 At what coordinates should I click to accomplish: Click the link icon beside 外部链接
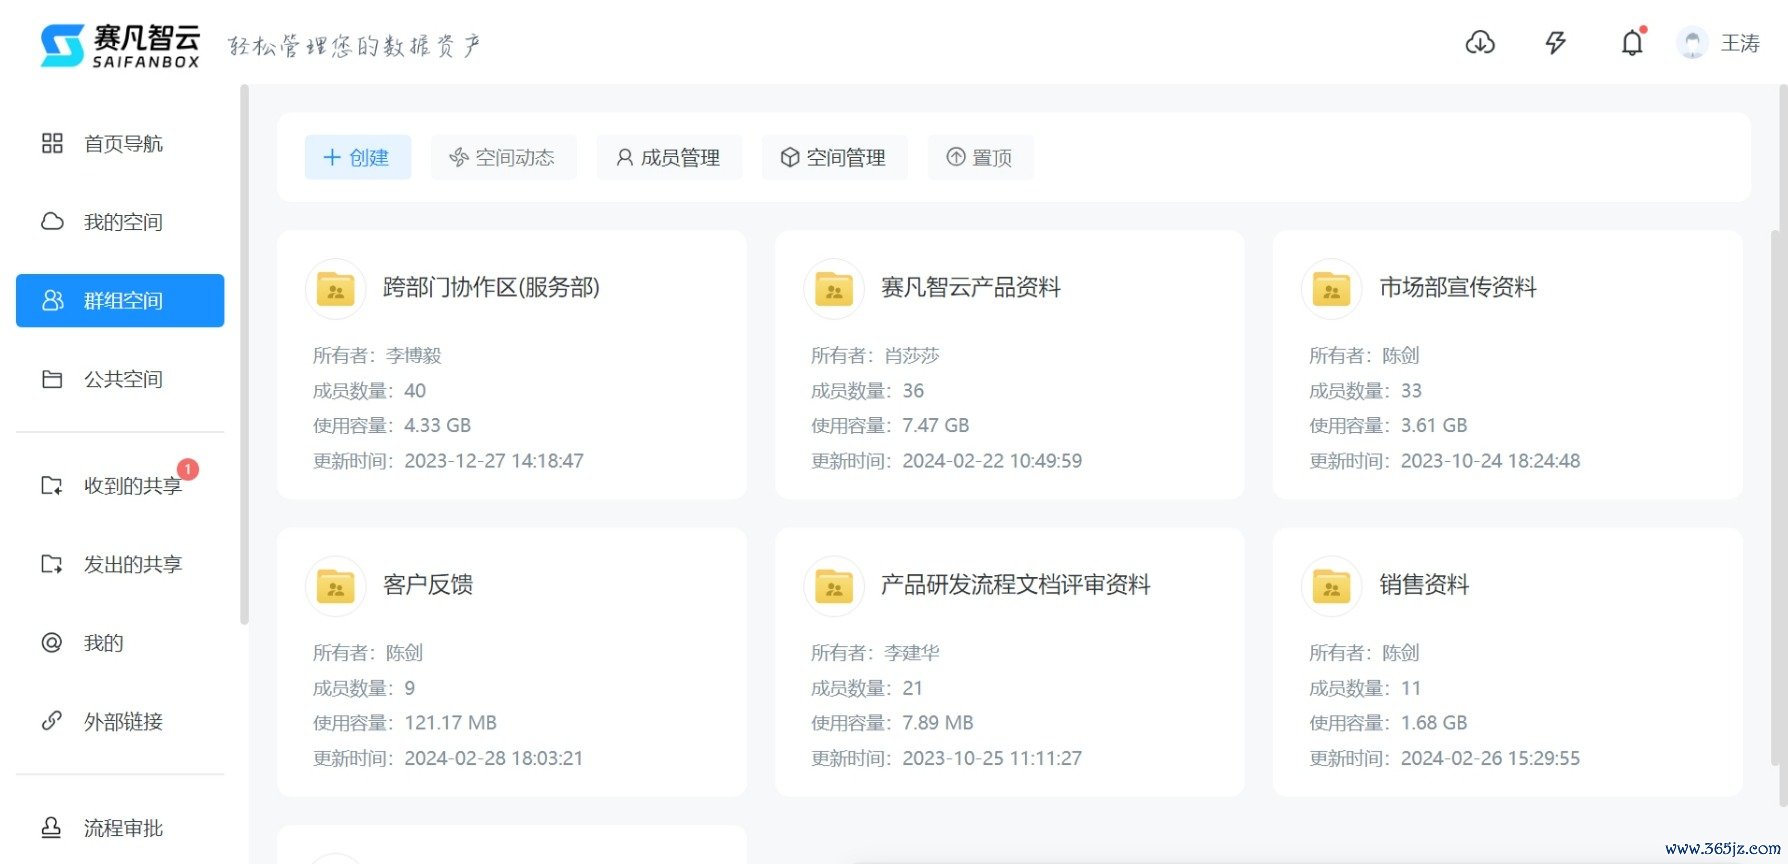[x=52, y=721]
